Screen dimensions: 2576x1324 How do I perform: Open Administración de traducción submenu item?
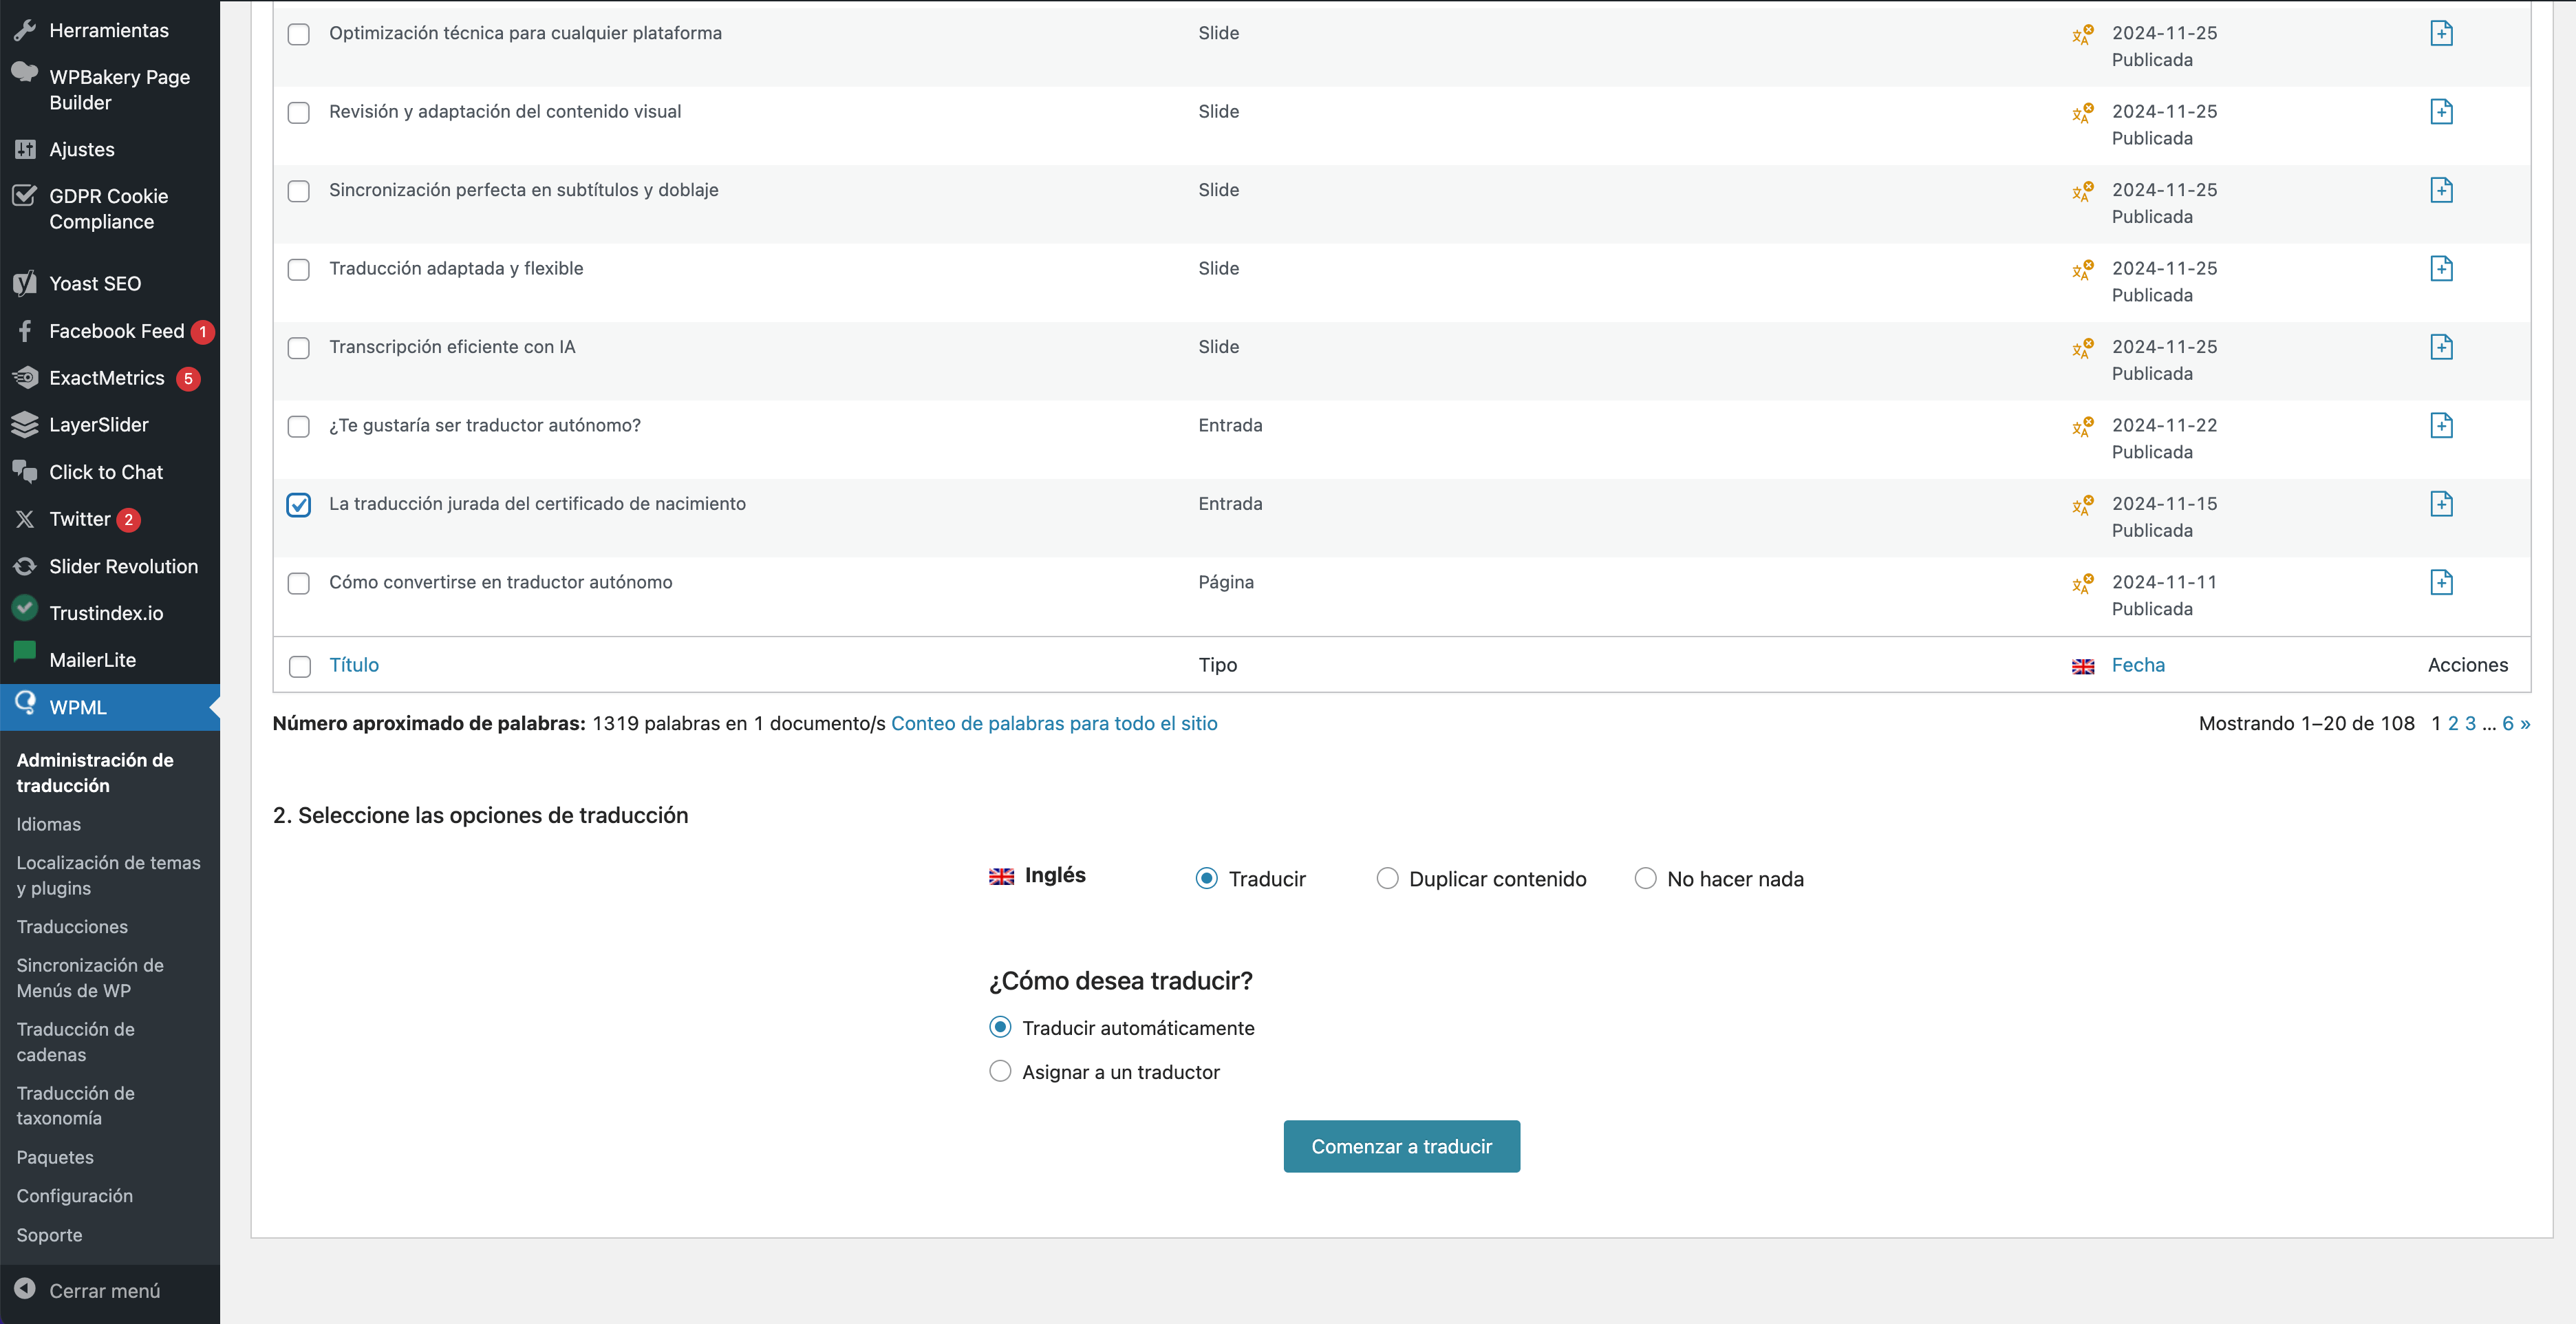95,773
